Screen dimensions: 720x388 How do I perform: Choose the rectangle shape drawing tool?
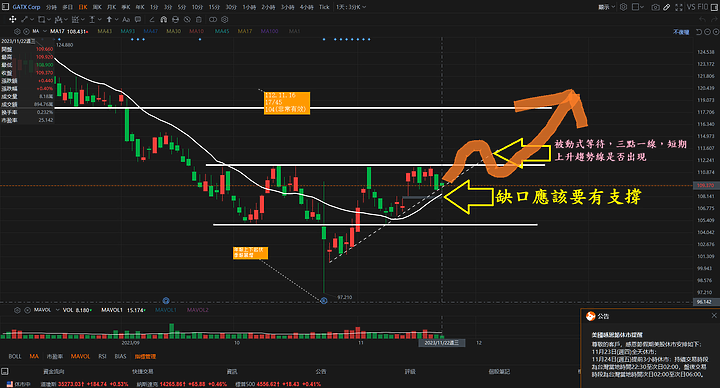41,19
